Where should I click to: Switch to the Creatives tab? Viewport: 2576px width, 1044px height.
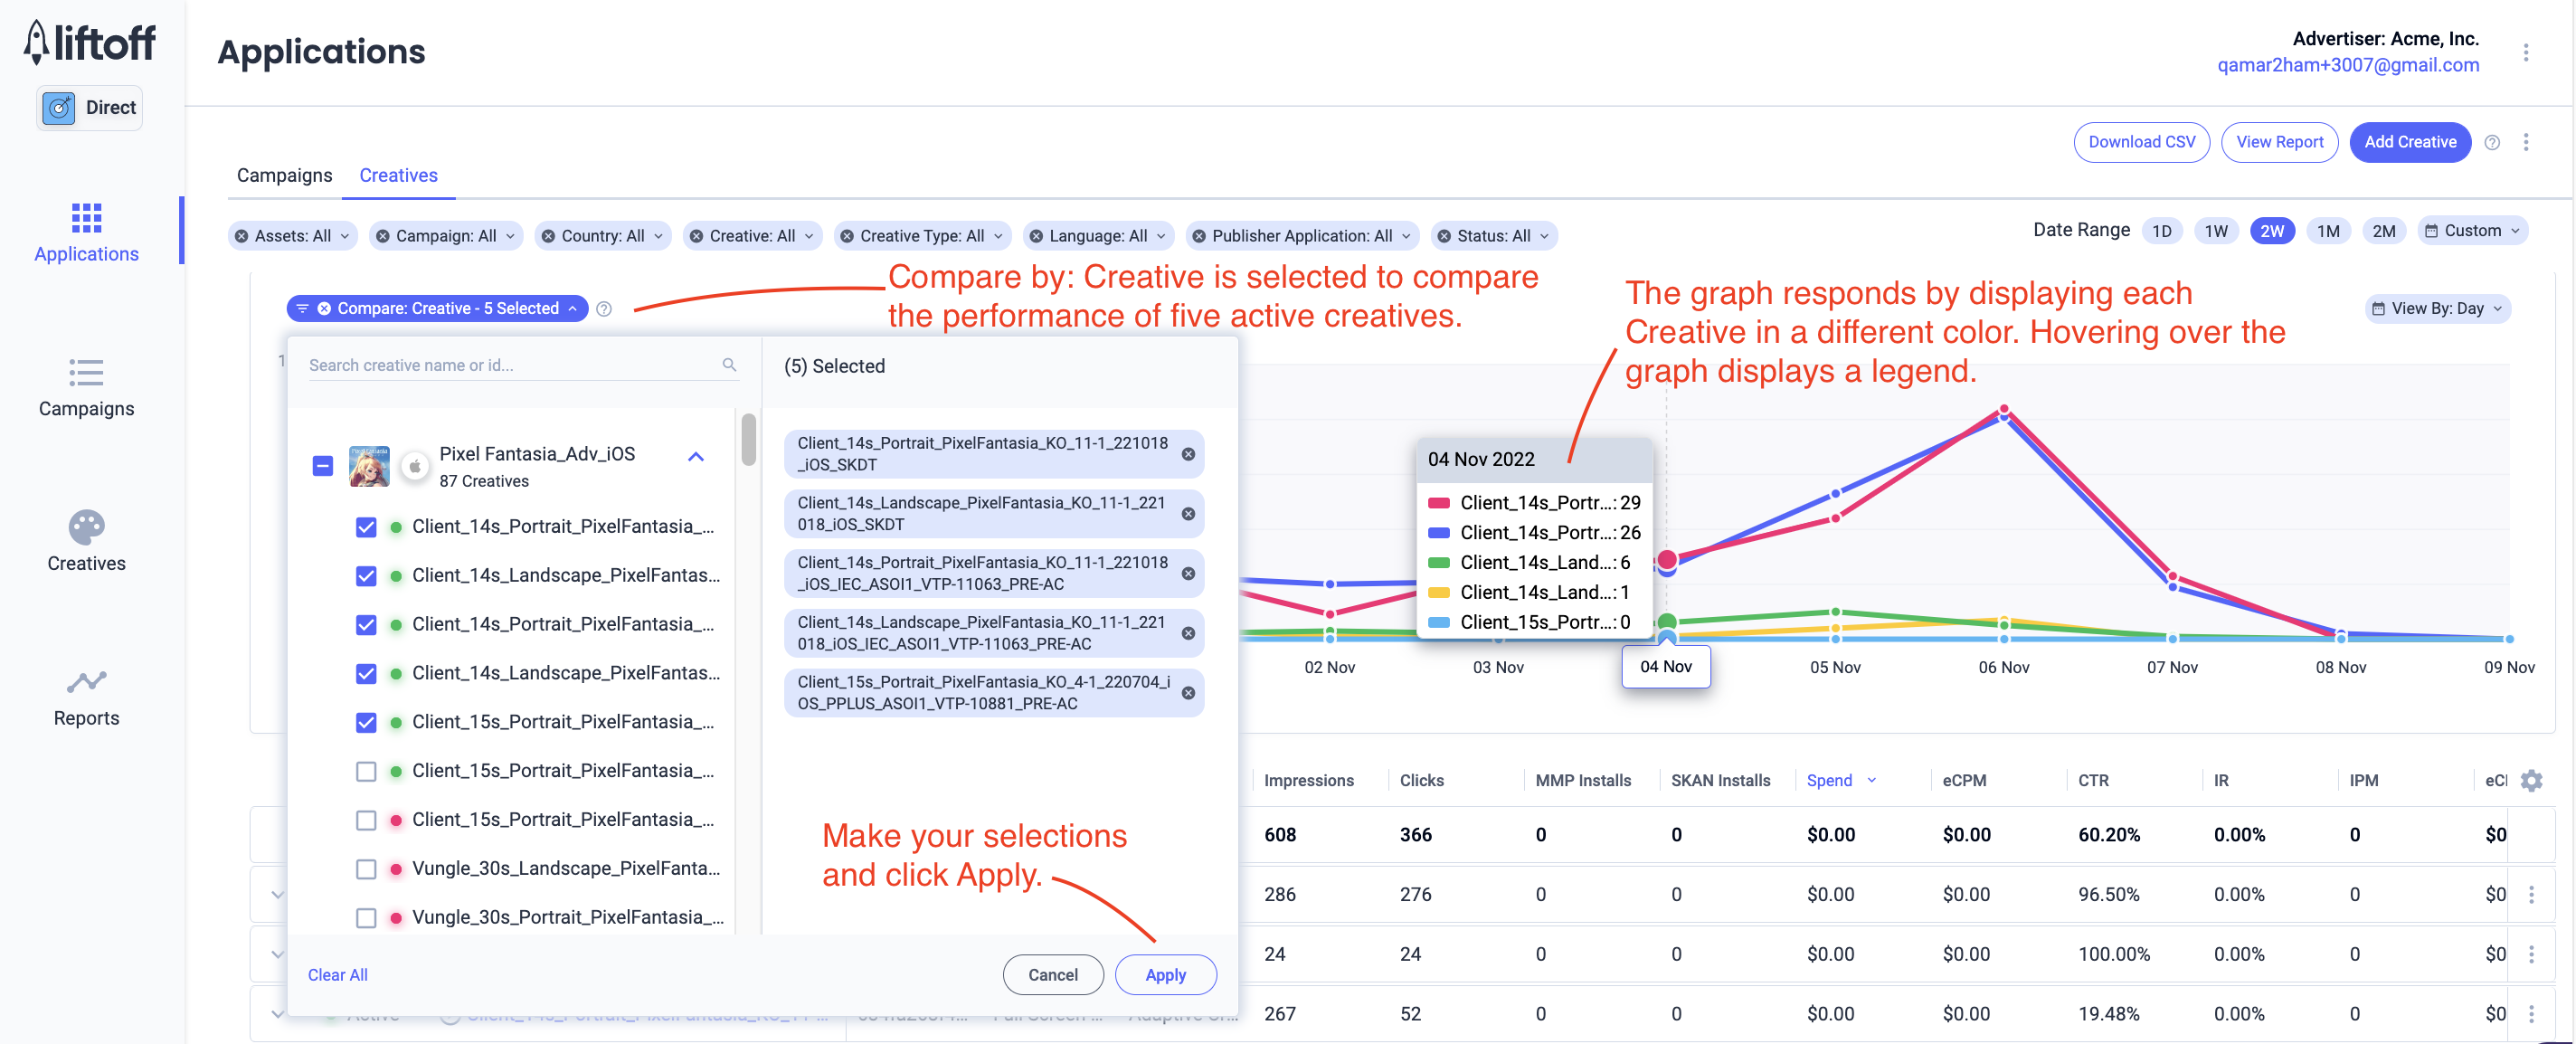click(398, 175)
